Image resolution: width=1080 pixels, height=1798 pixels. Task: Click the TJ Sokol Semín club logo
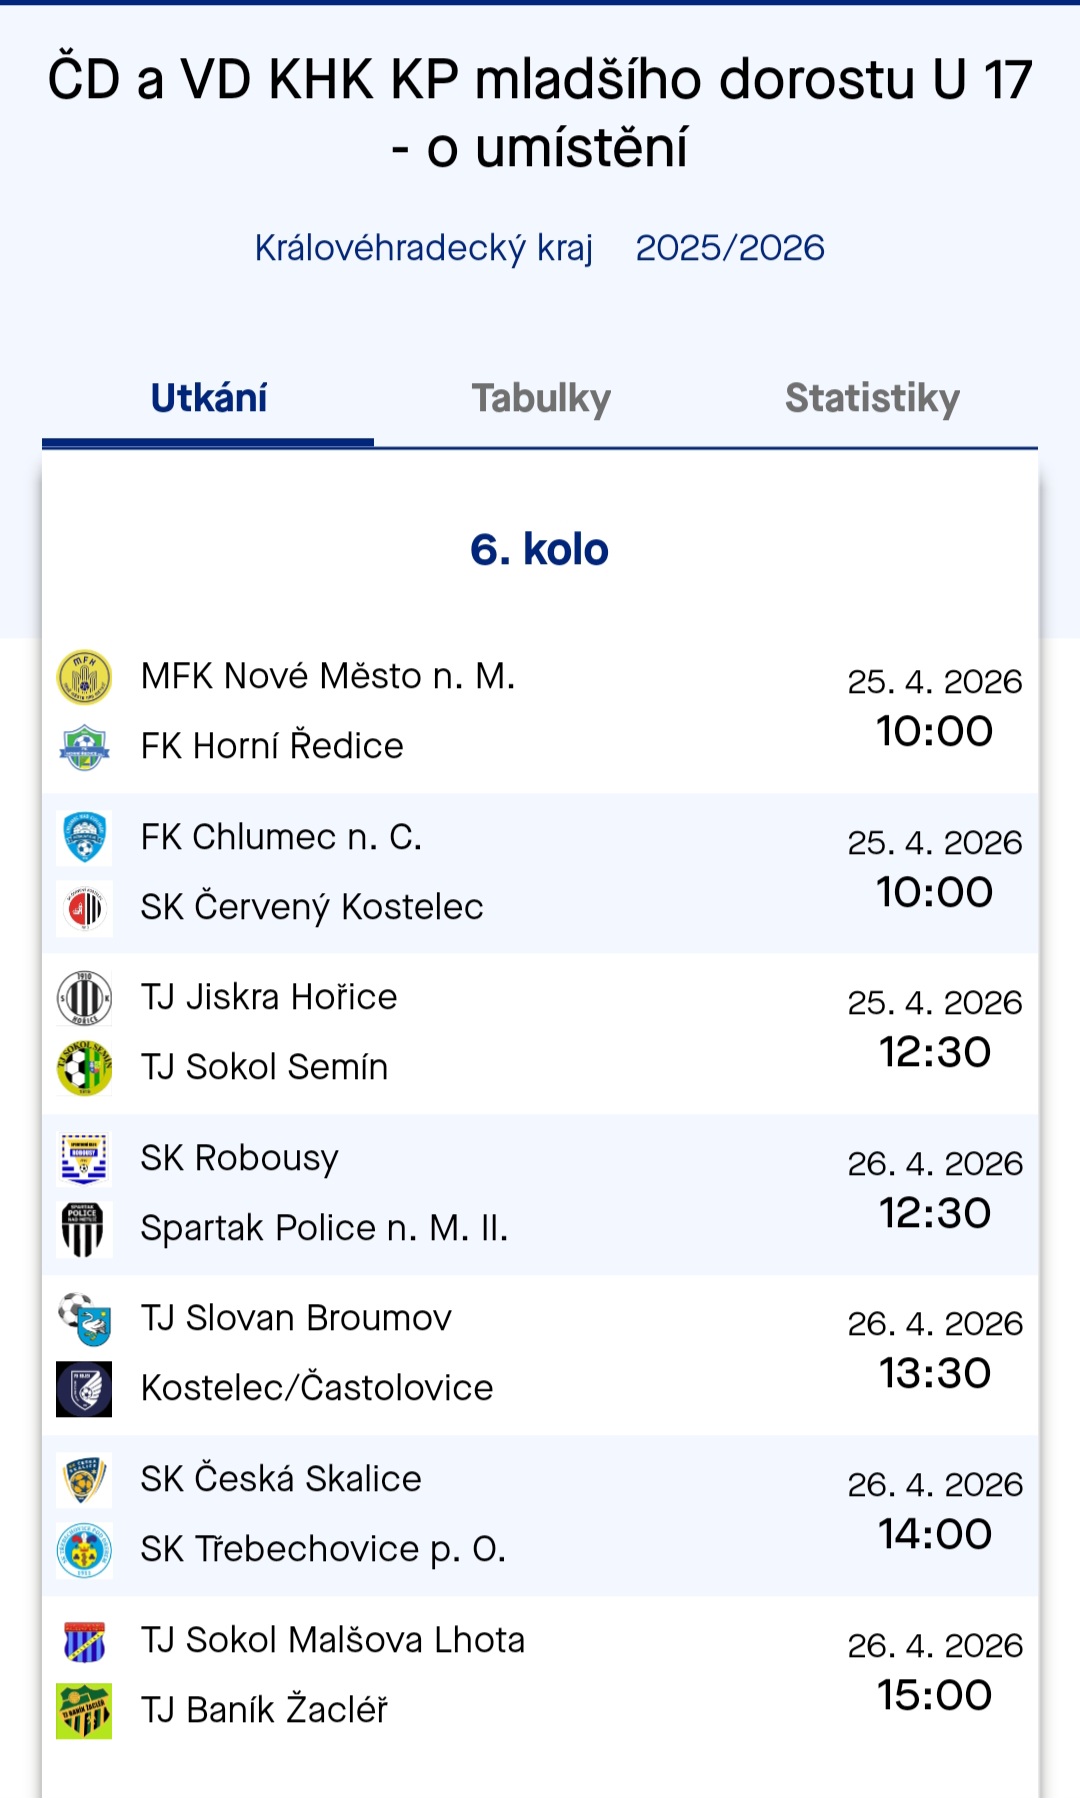[84, 1068]
